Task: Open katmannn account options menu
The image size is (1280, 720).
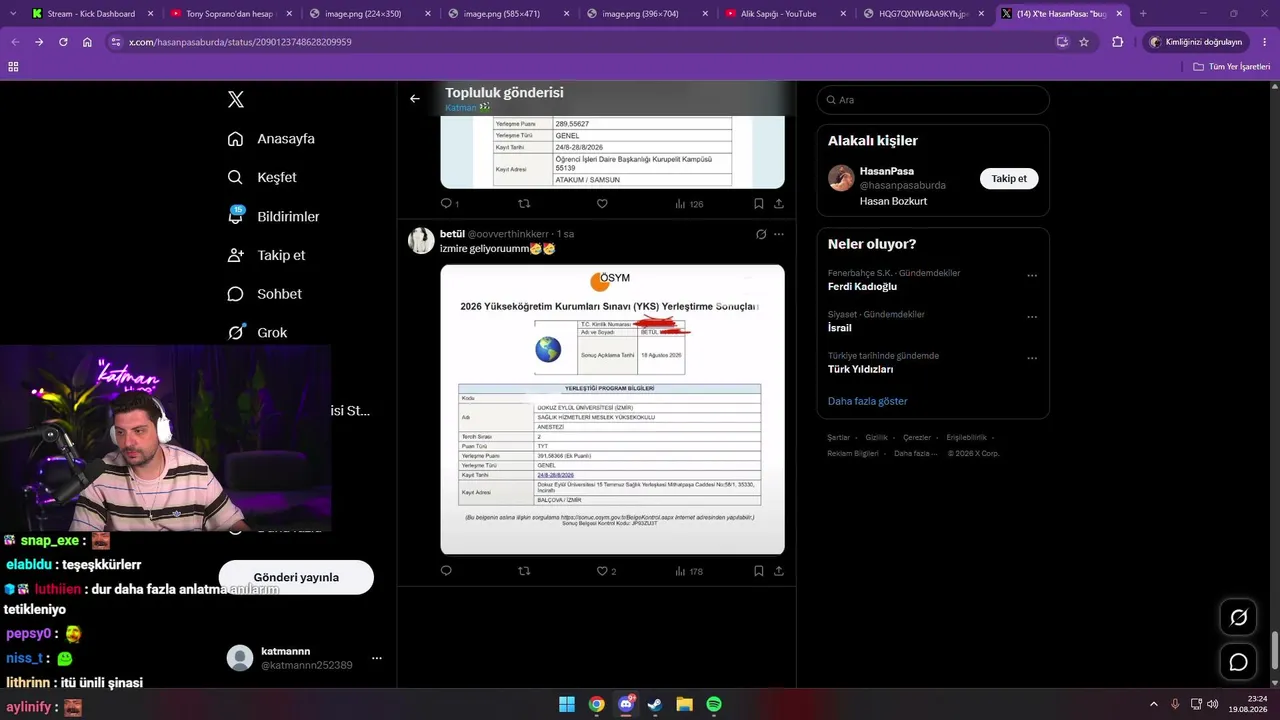Action: pyautogui.click(x=377, y=658)
